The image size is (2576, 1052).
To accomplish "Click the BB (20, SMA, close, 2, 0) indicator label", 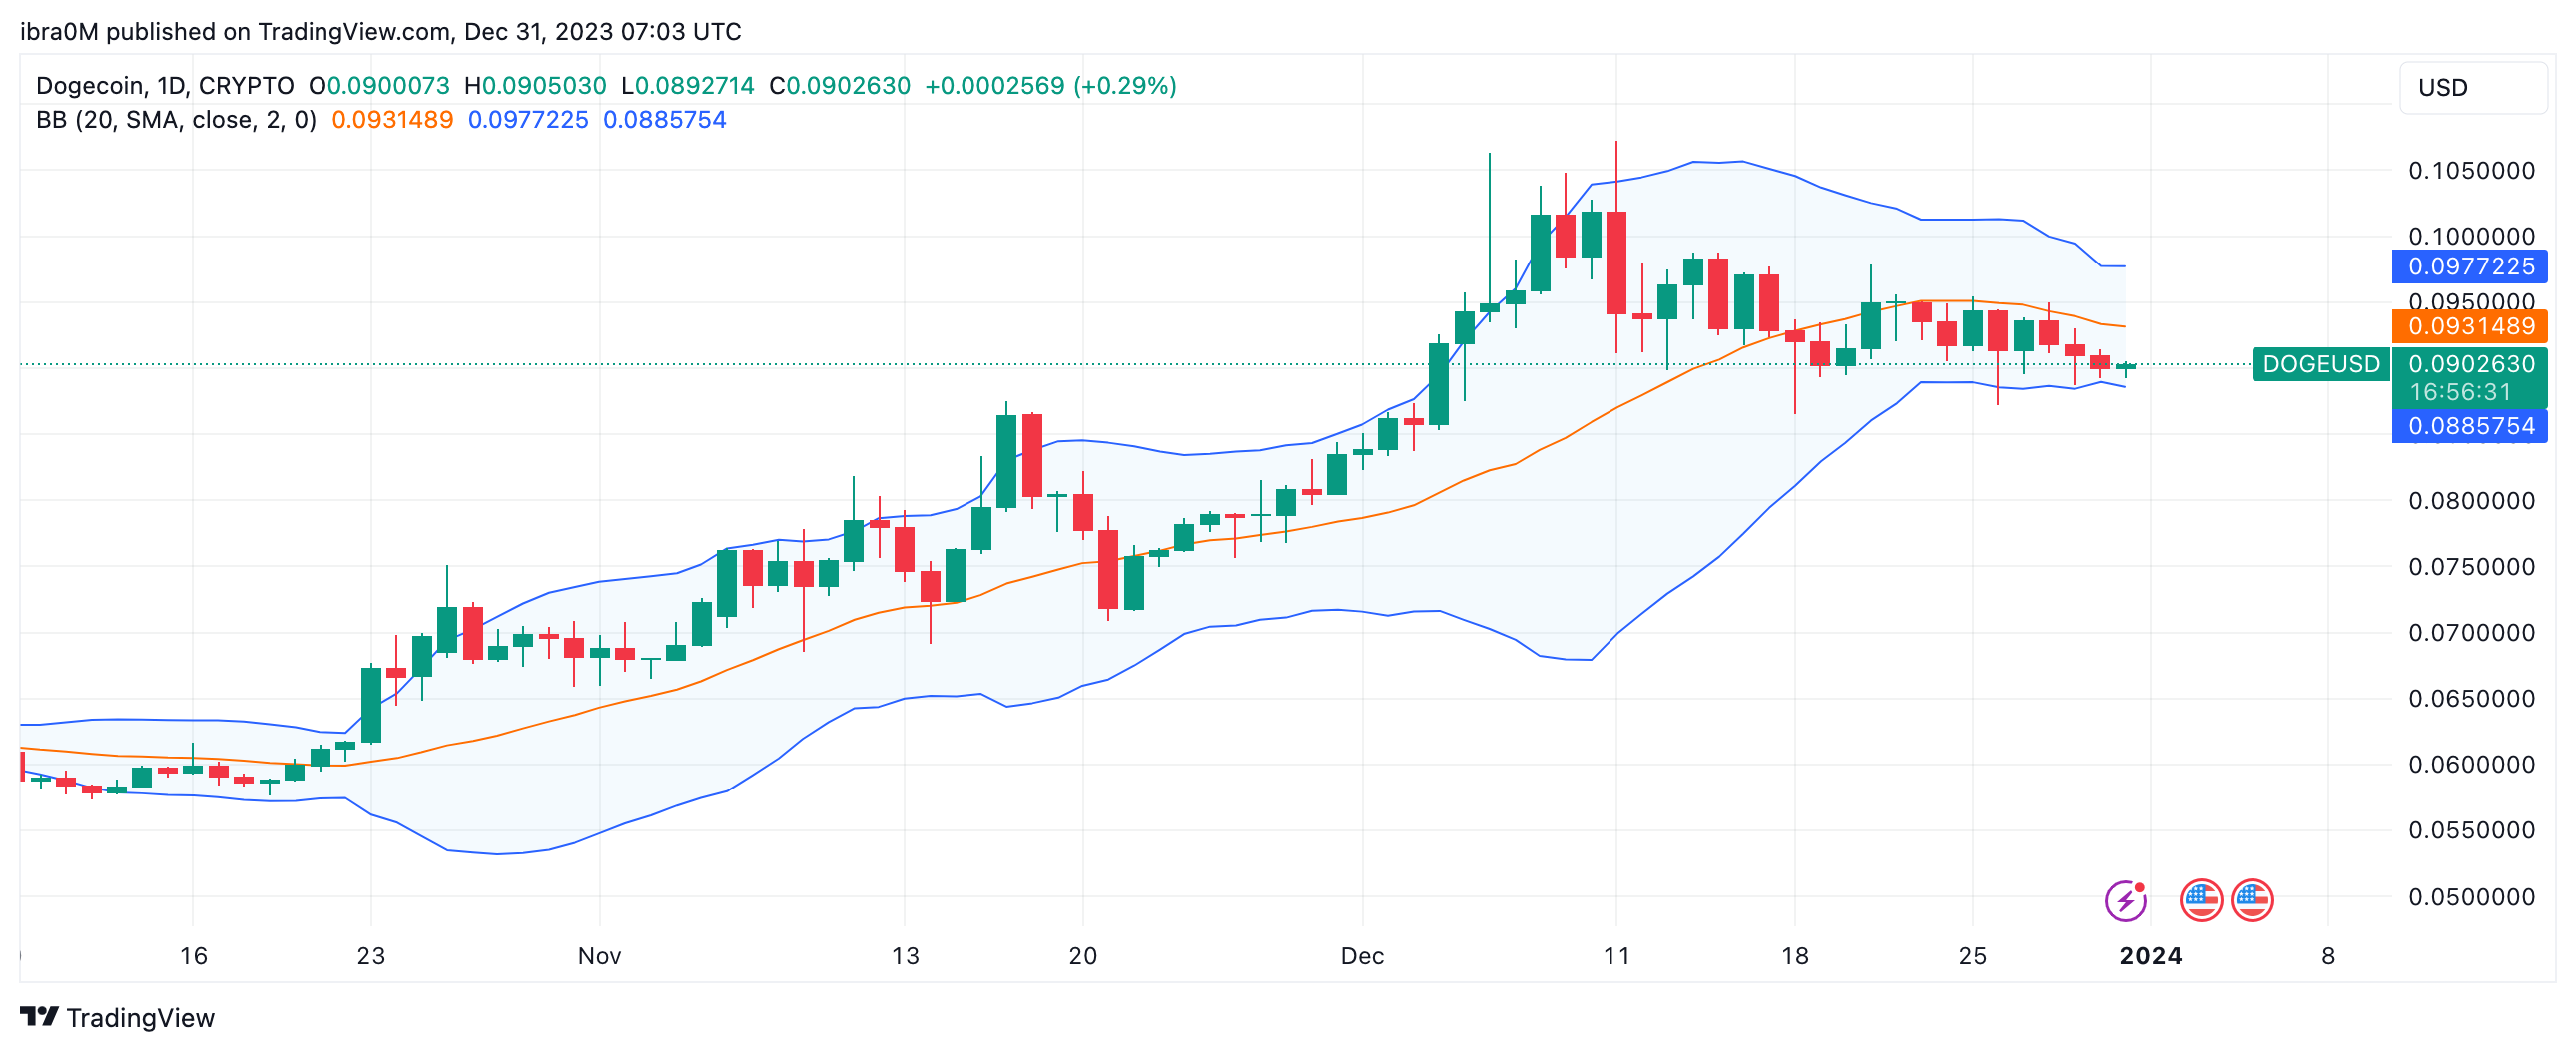I will coord(176,120).
